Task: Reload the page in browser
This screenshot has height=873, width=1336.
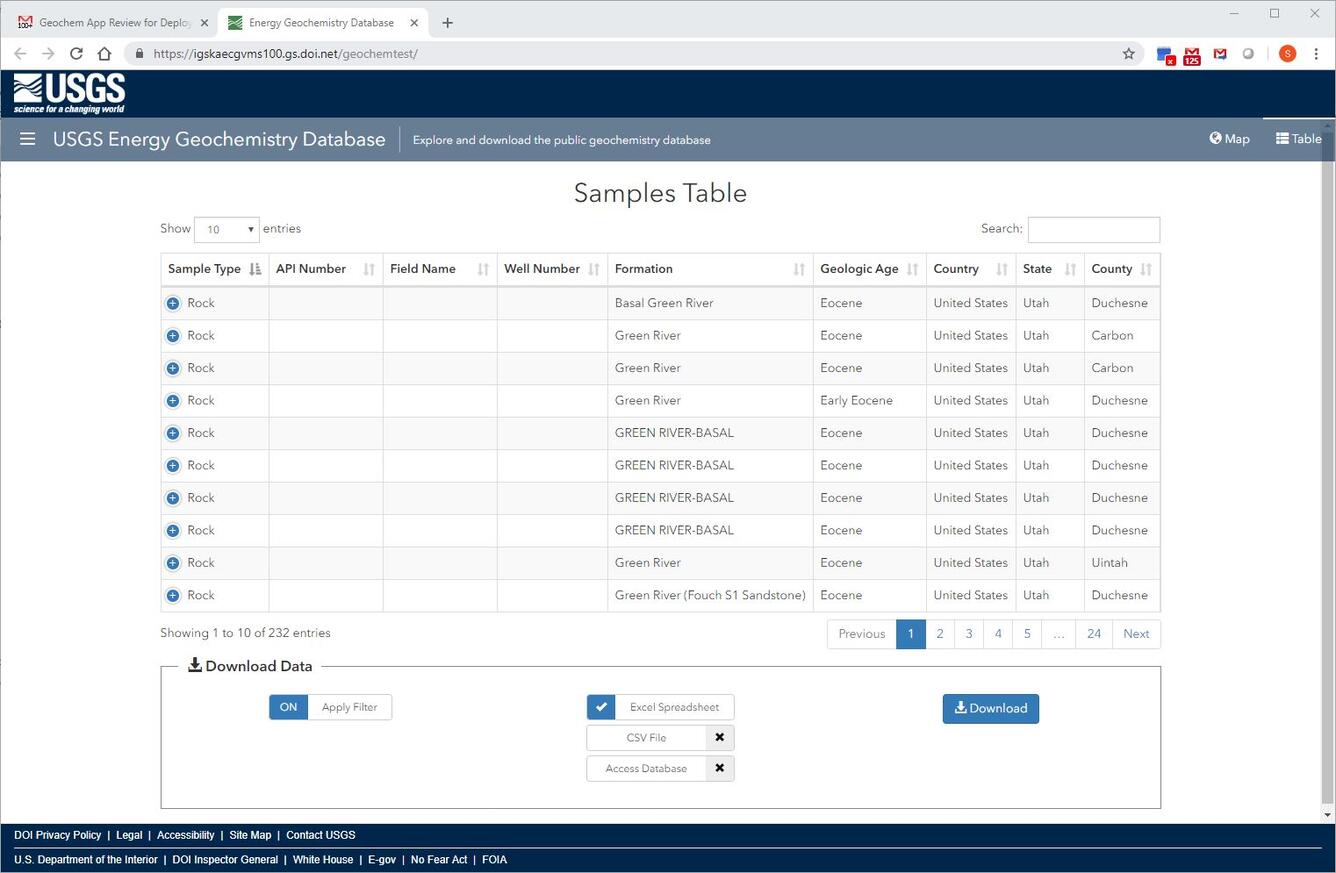Action: pos(76,54)
